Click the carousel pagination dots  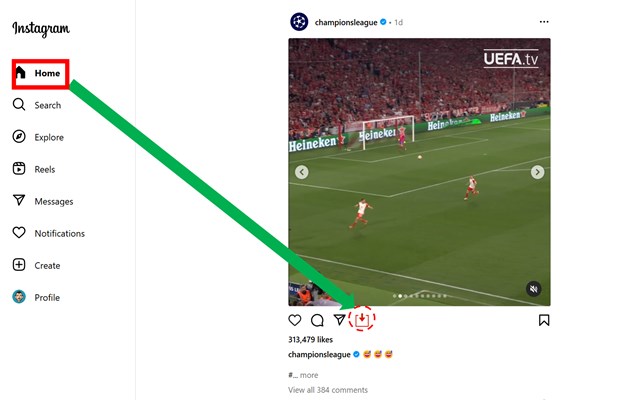point(420,296)
